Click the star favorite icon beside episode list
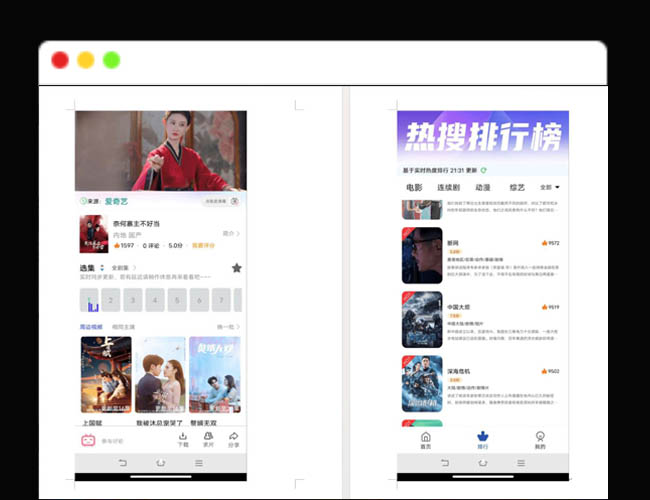The width and height of the screenshot is (650, 500). [237, 268]
